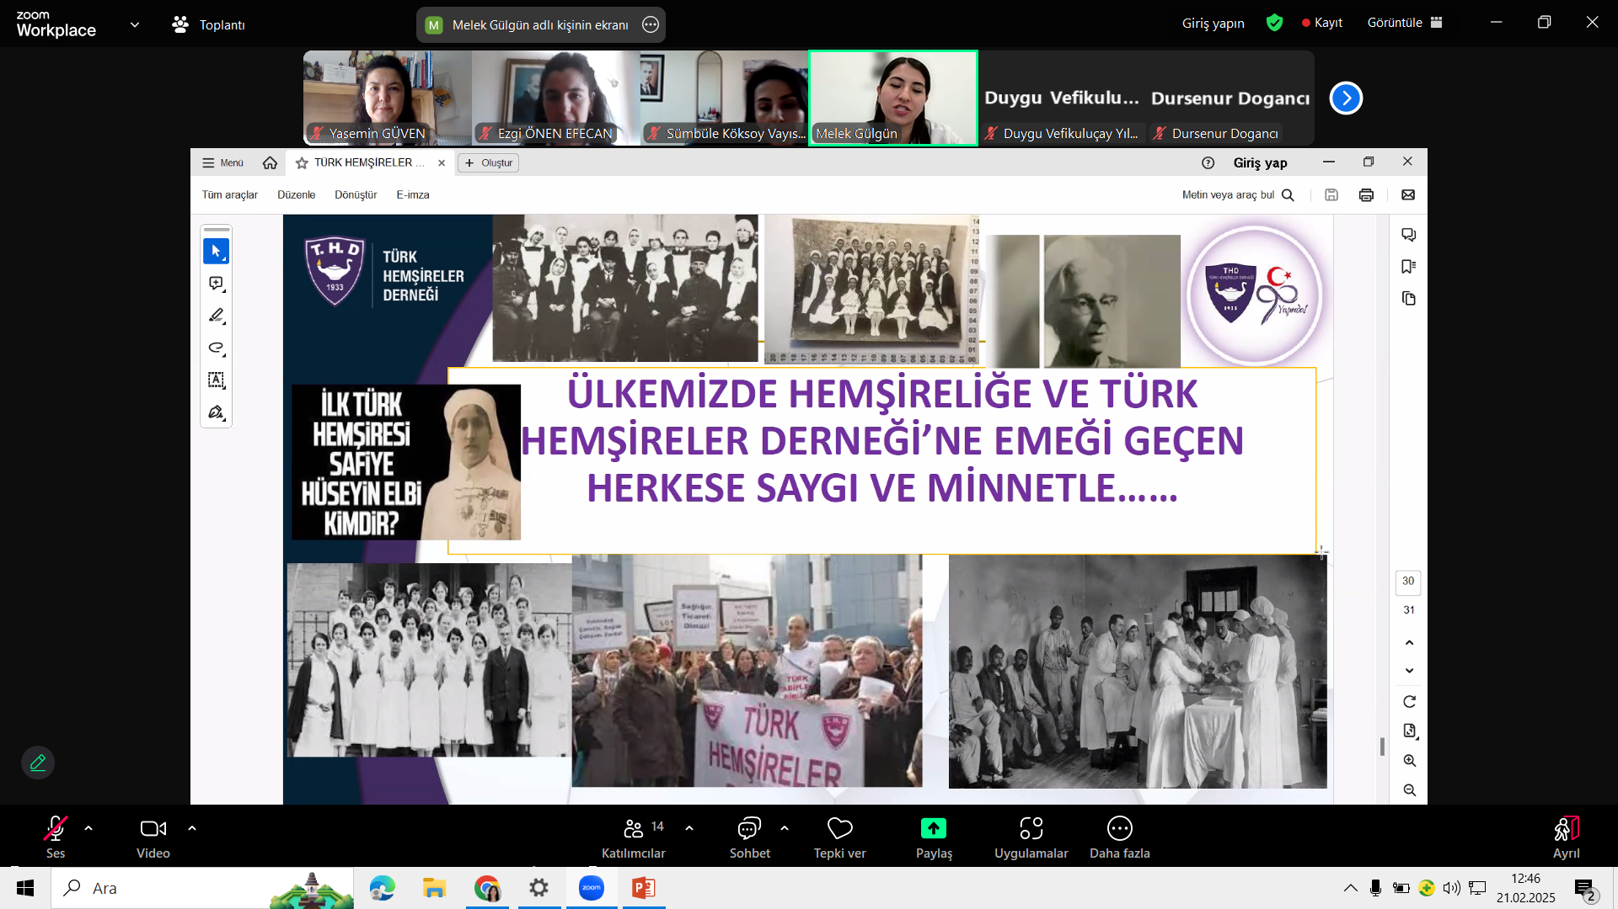Click the green Paylaş share screen icon
The height and width of the screenshot is (909, 1618).
click(933, 829)
